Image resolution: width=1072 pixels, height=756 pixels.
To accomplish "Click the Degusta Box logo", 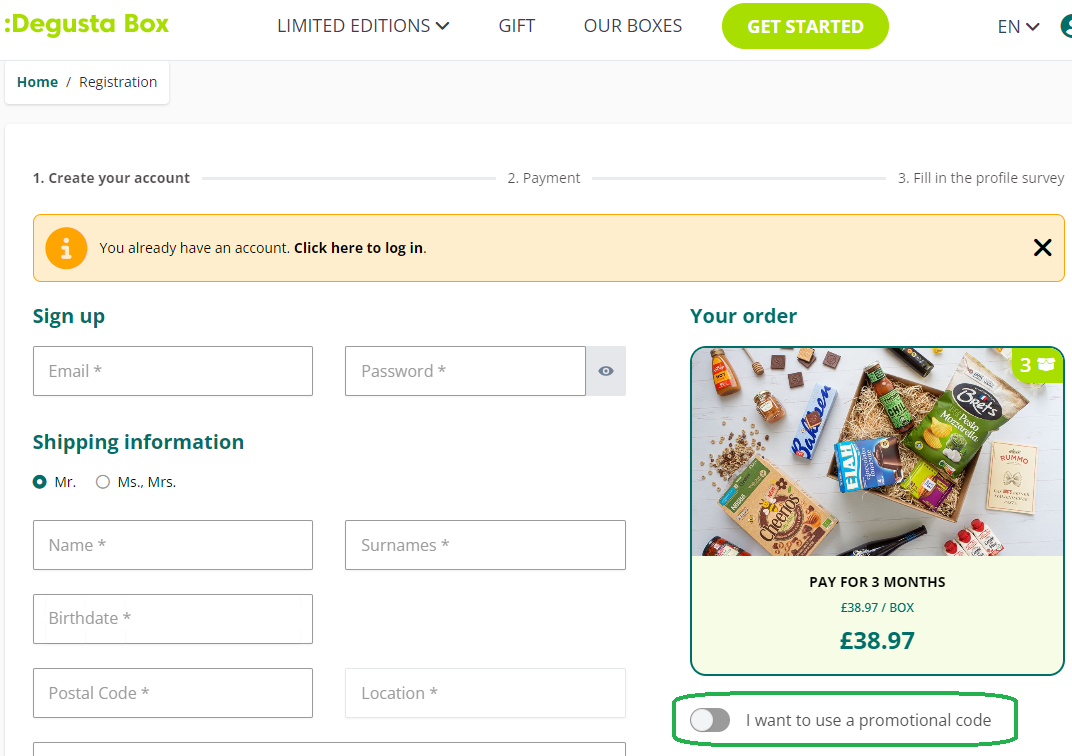I will (87, 25).
